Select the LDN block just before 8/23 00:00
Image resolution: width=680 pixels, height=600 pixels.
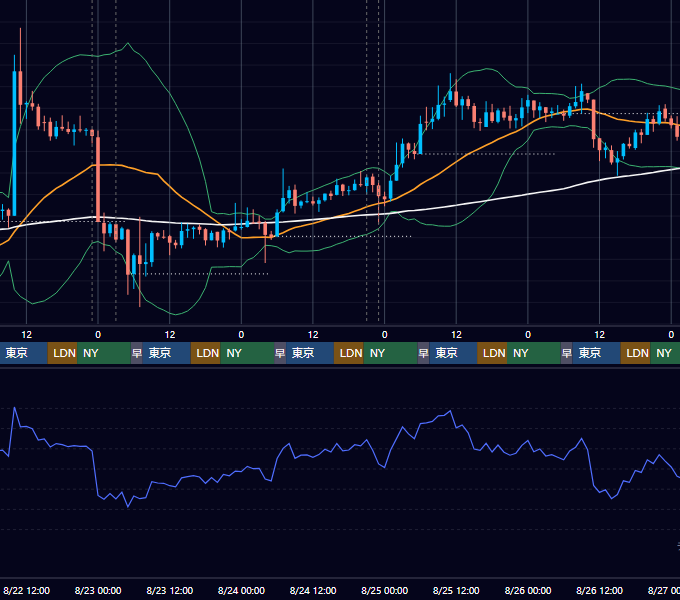(x=62, y=353)
